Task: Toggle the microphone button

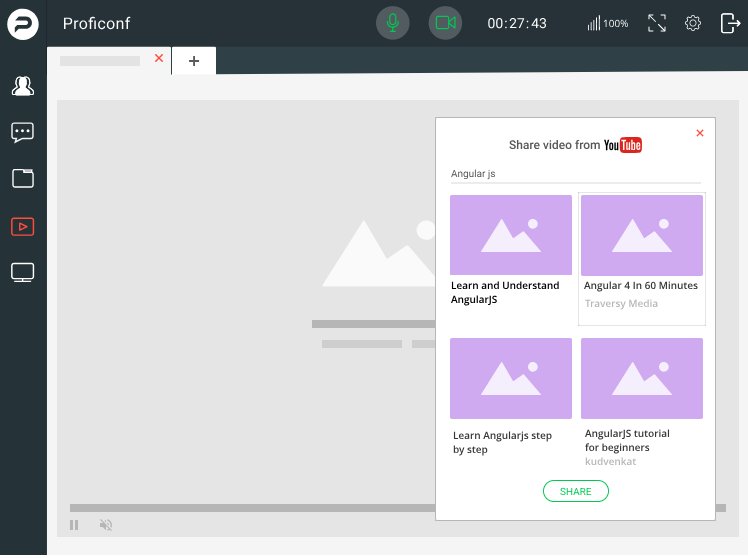Action: pyautogui.click(x=393, y=23)
